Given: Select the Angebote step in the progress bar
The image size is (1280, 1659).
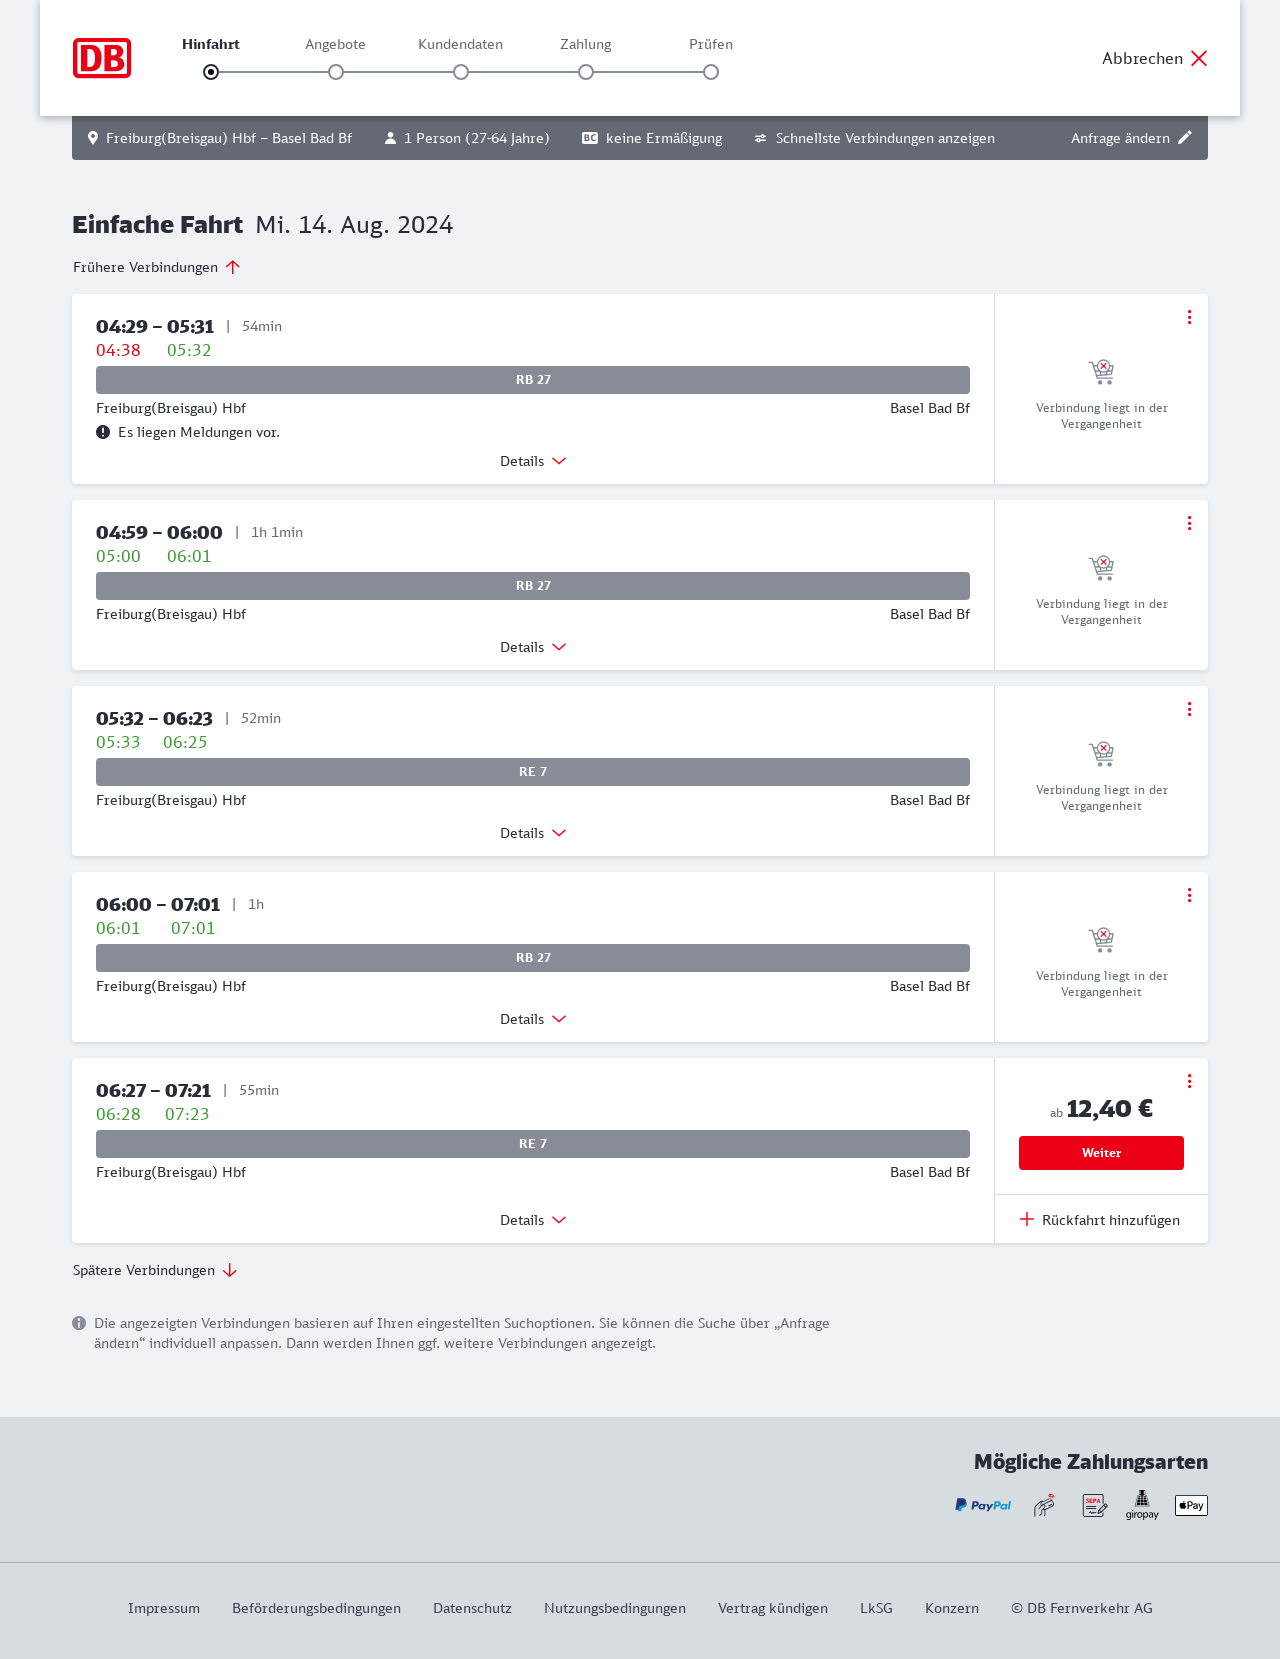Looking at the screenshot, I should click(x=336, y=72).
